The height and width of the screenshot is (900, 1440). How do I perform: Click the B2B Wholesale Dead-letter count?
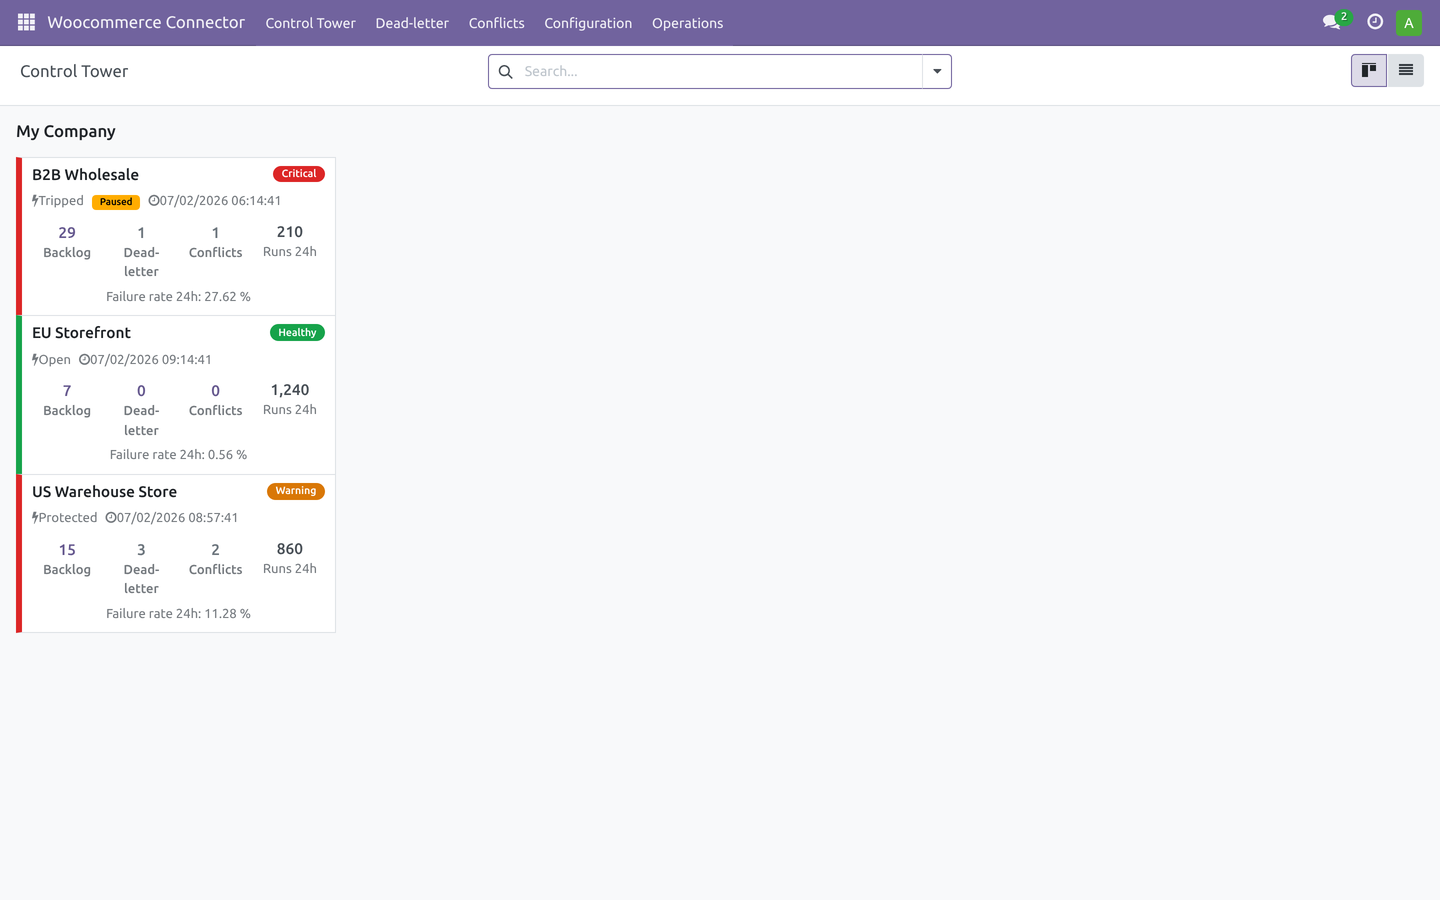pos(141,233)
